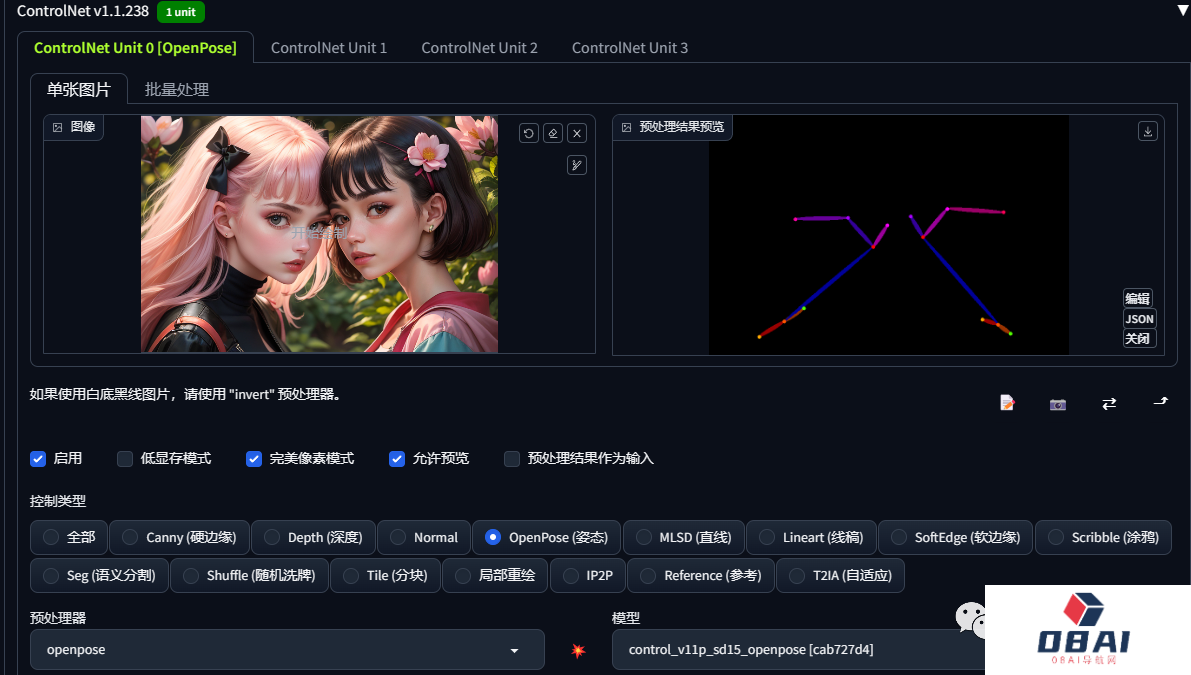Switch to ControlNet Unit 1 tab
Image resolution: width=1191 pixels, height=675 pixels.
tap(329, 48)
